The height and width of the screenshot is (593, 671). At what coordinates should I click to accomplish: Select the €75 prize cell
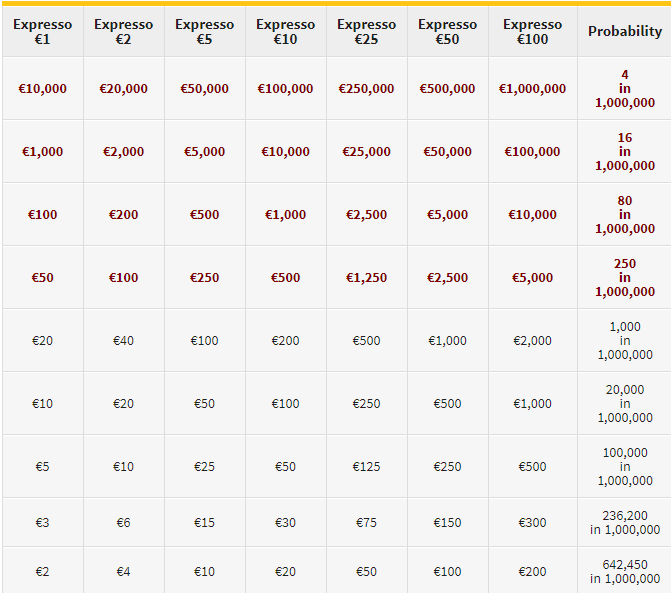(x=366, y=523)
